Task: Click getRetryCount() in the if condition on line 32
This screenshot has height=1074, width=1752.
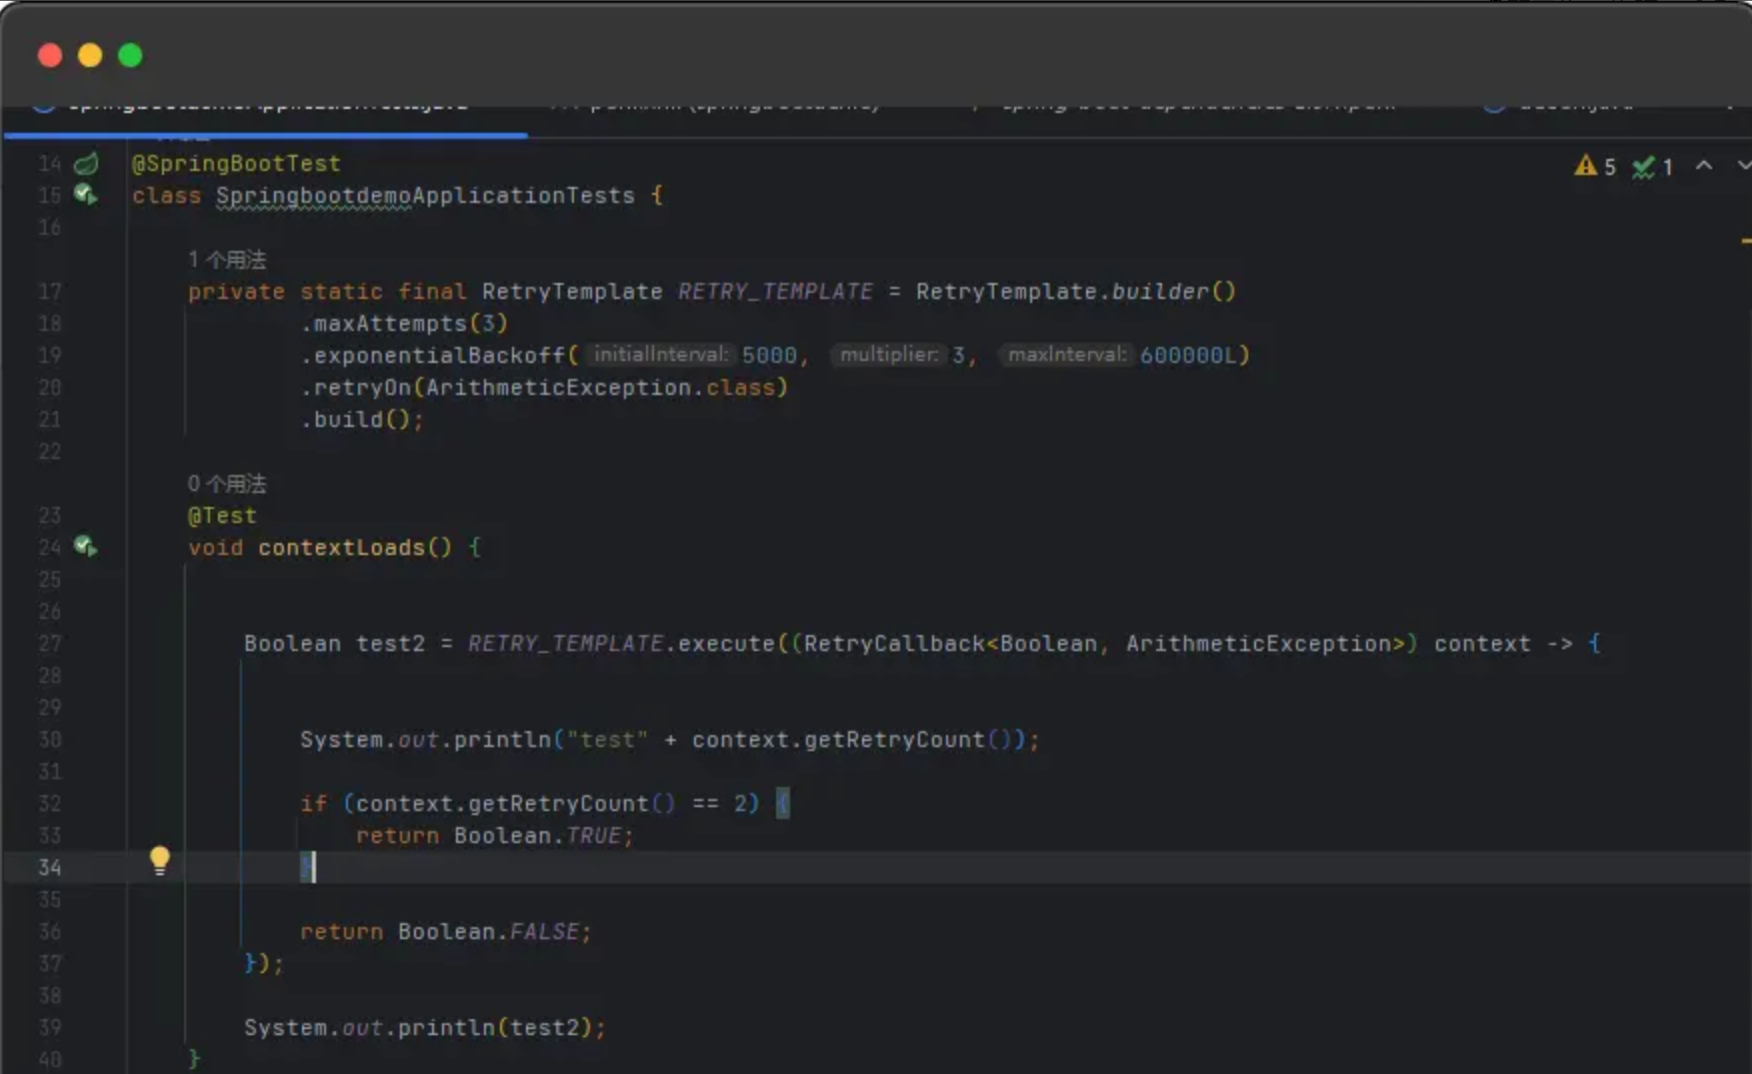Action: [572, 804]
